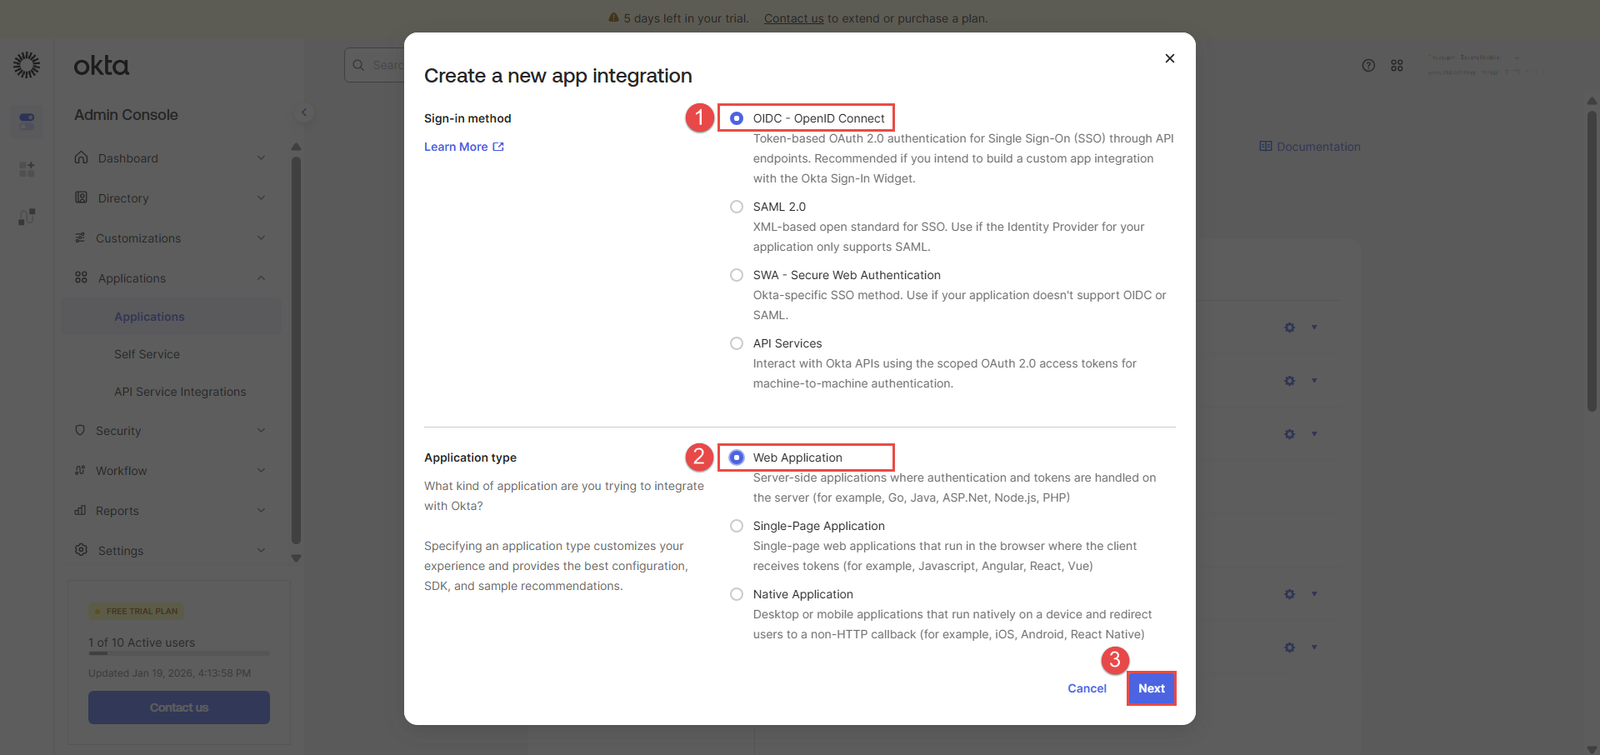Click the Okta logo in header
The height and width of the screenshot is (755, 1600).
pyautogui.click(x=101, y=66)
